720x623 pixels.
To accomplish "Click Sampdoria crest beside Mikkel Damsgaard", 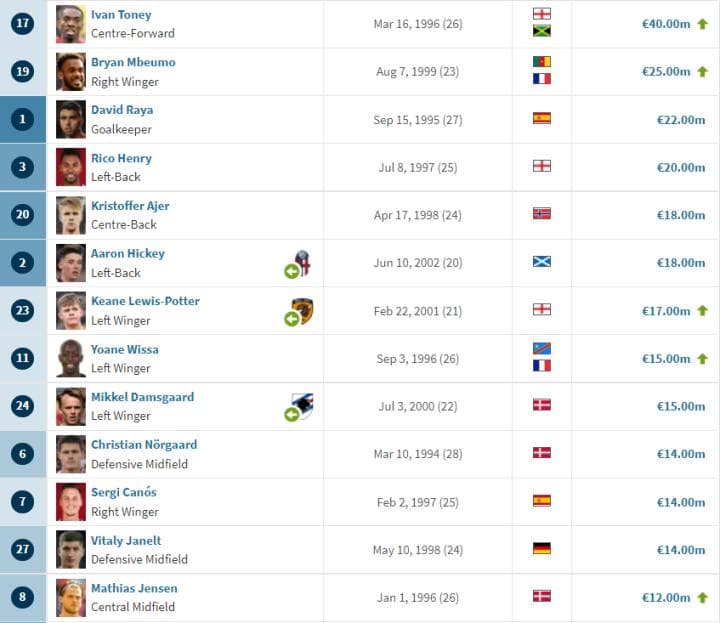I will 303,406.
